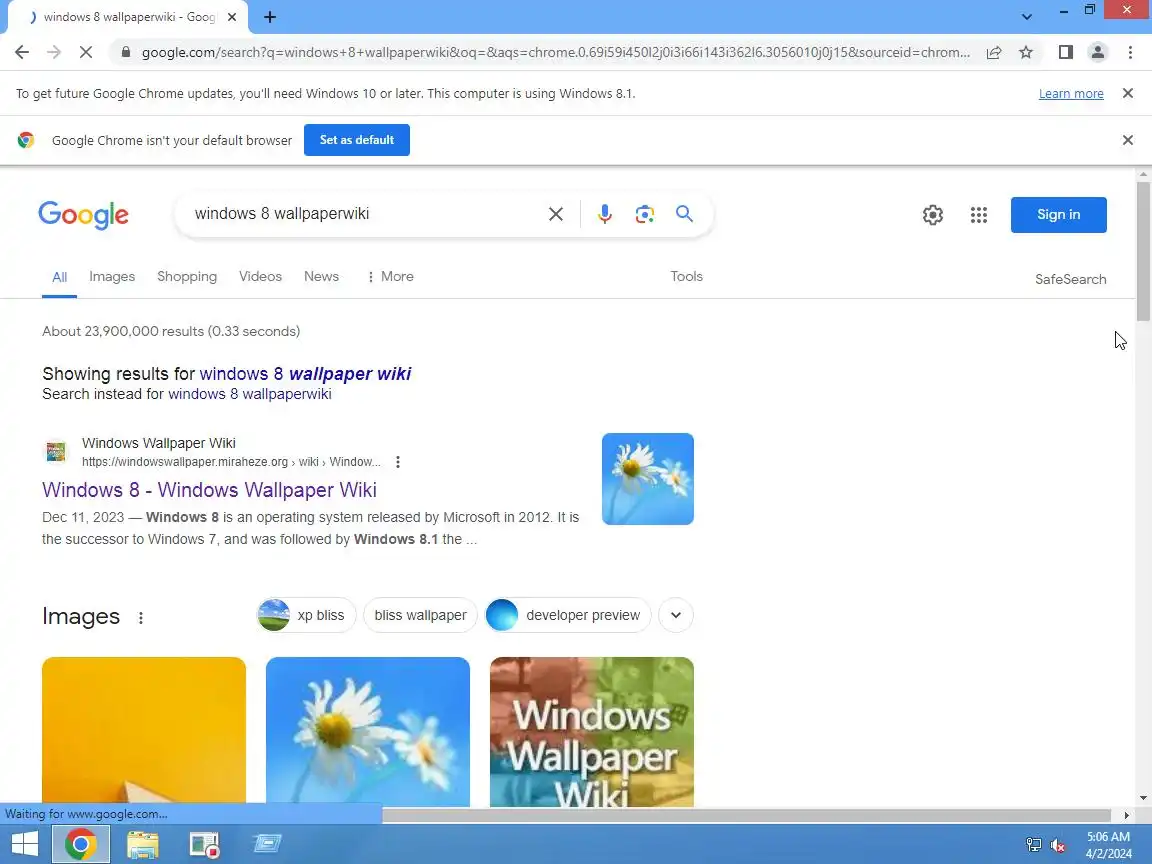Filter images by developer preview
Viewport: 1152px width, 864px height.
pos(568,615)
